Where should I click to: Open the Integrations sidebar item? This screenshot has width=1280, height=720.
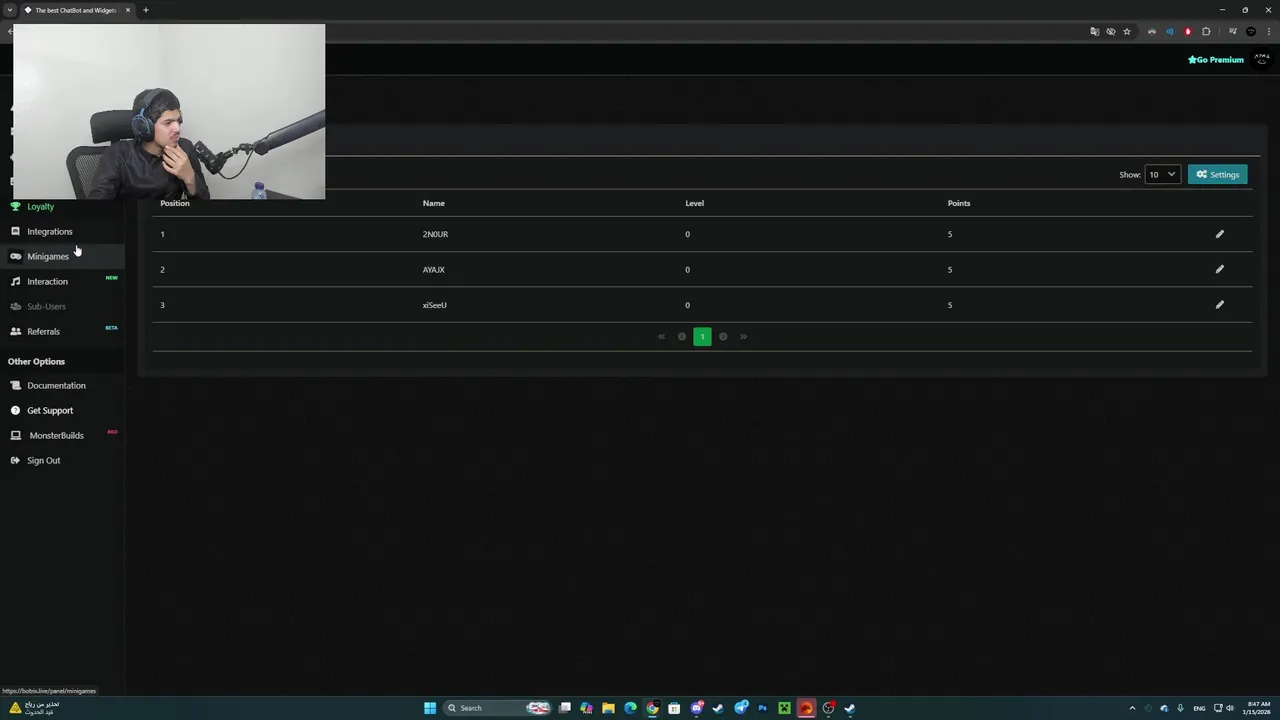(x=50, y=231)
